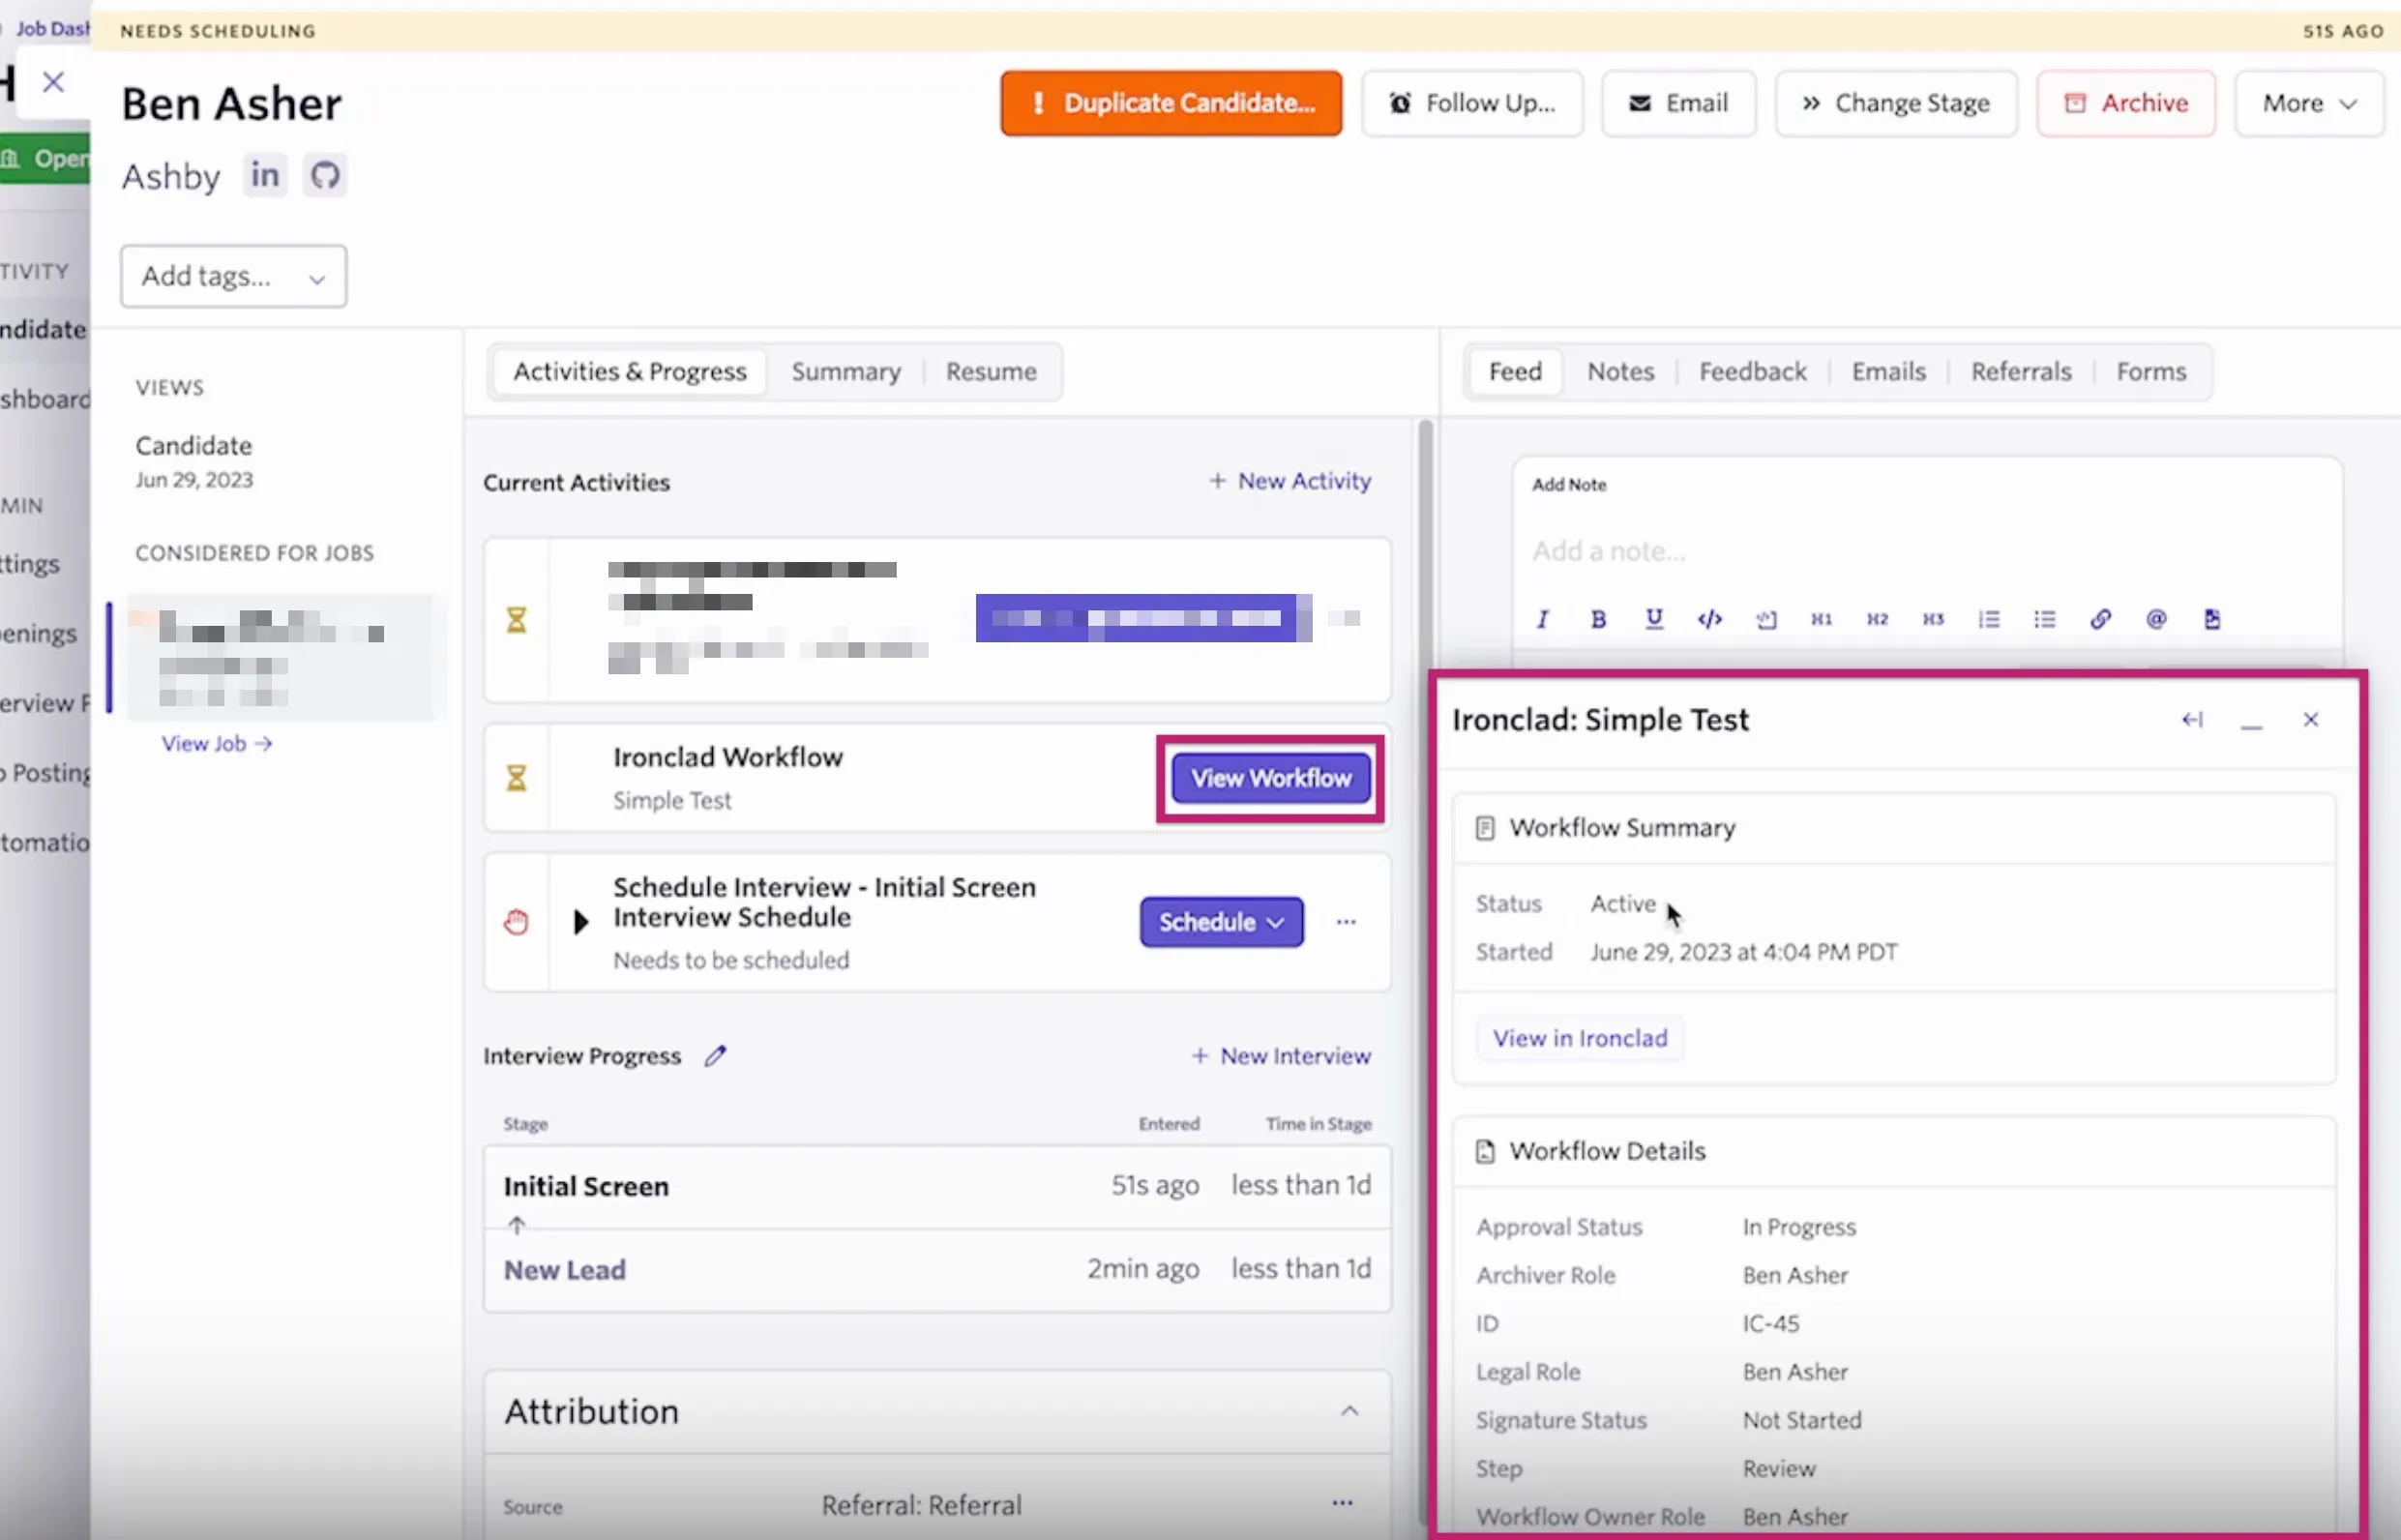
Task: Open the Referrals tab
Action: 2020,372
